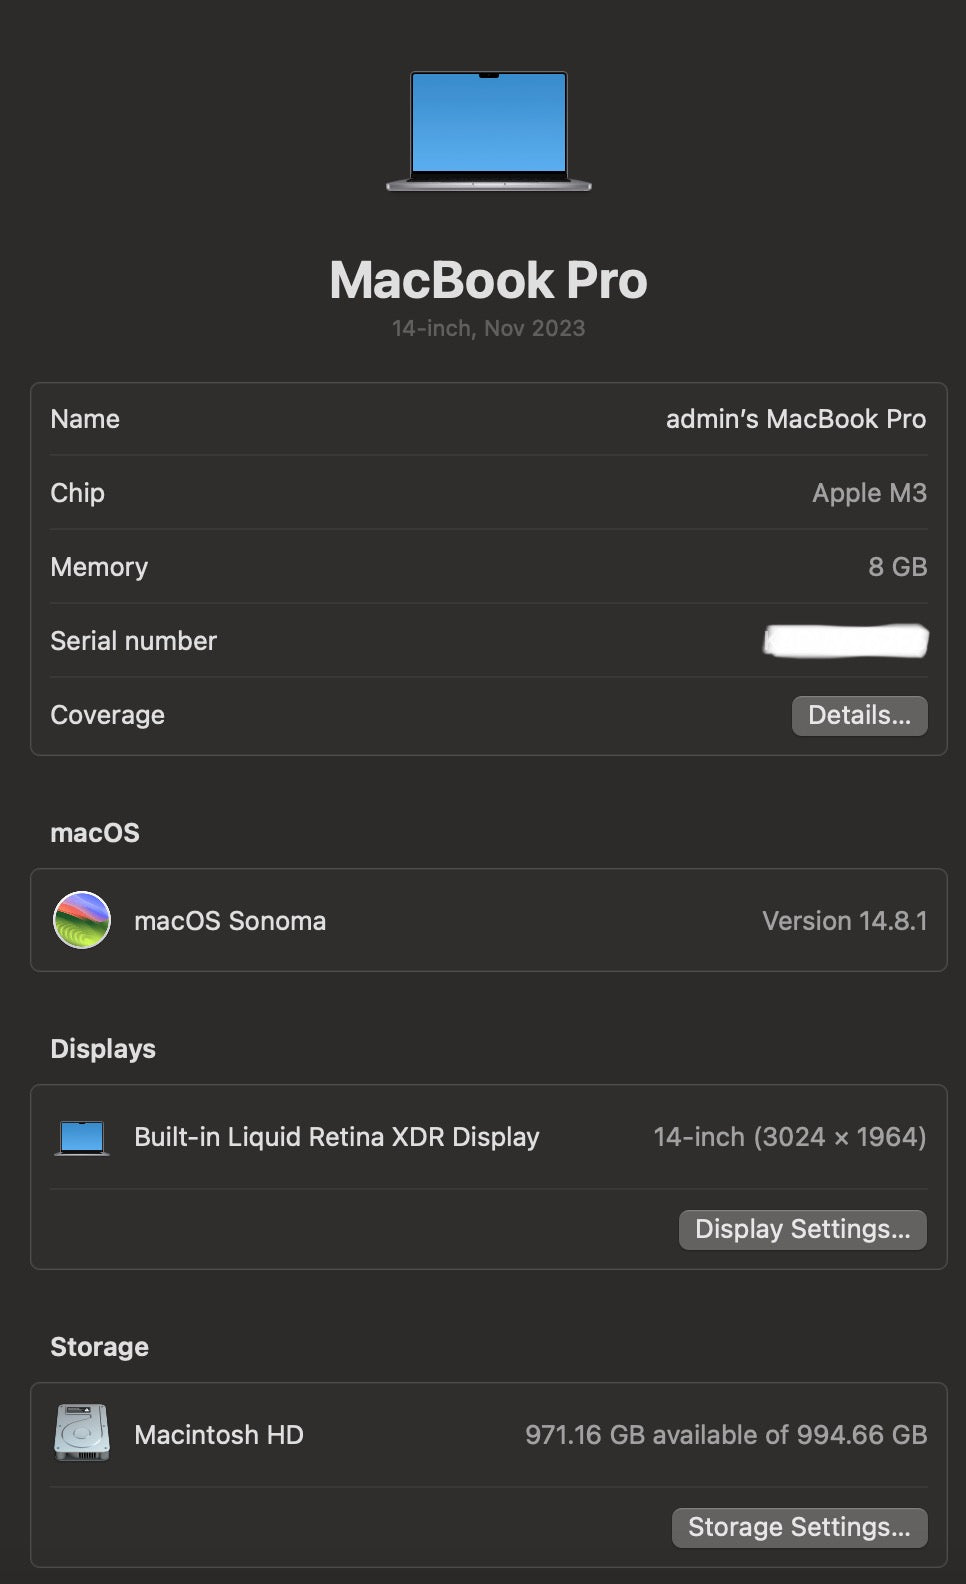Viewport: 966px width, 1584px height.
Task: Click the 14-inch (3024 × 1964) resolution text
Action: tap(789, 1137)
